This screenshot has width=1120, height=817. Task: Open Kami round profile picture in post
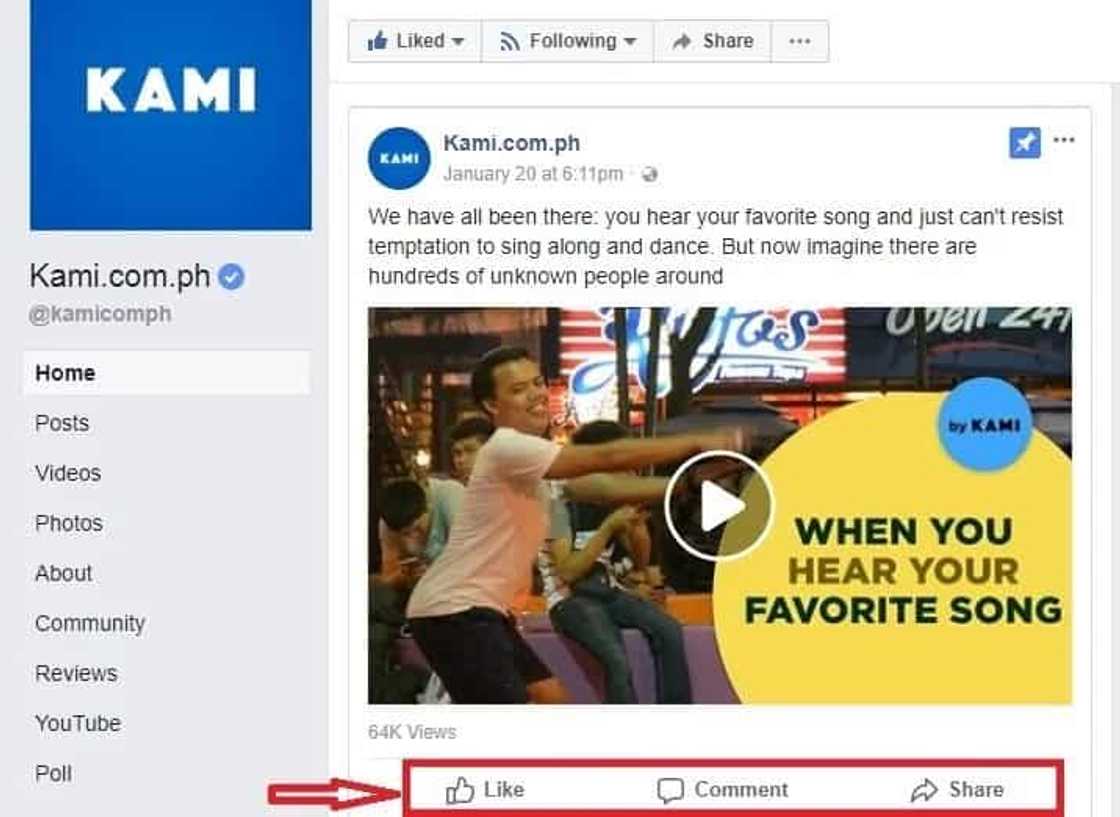399,158
